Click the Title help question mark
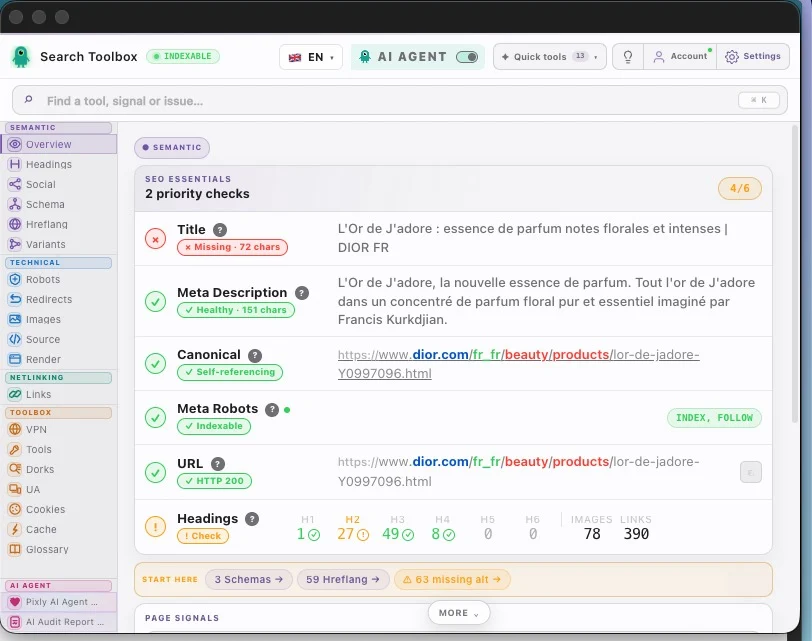Screen dimensions: 812x641 pos(220,230)
